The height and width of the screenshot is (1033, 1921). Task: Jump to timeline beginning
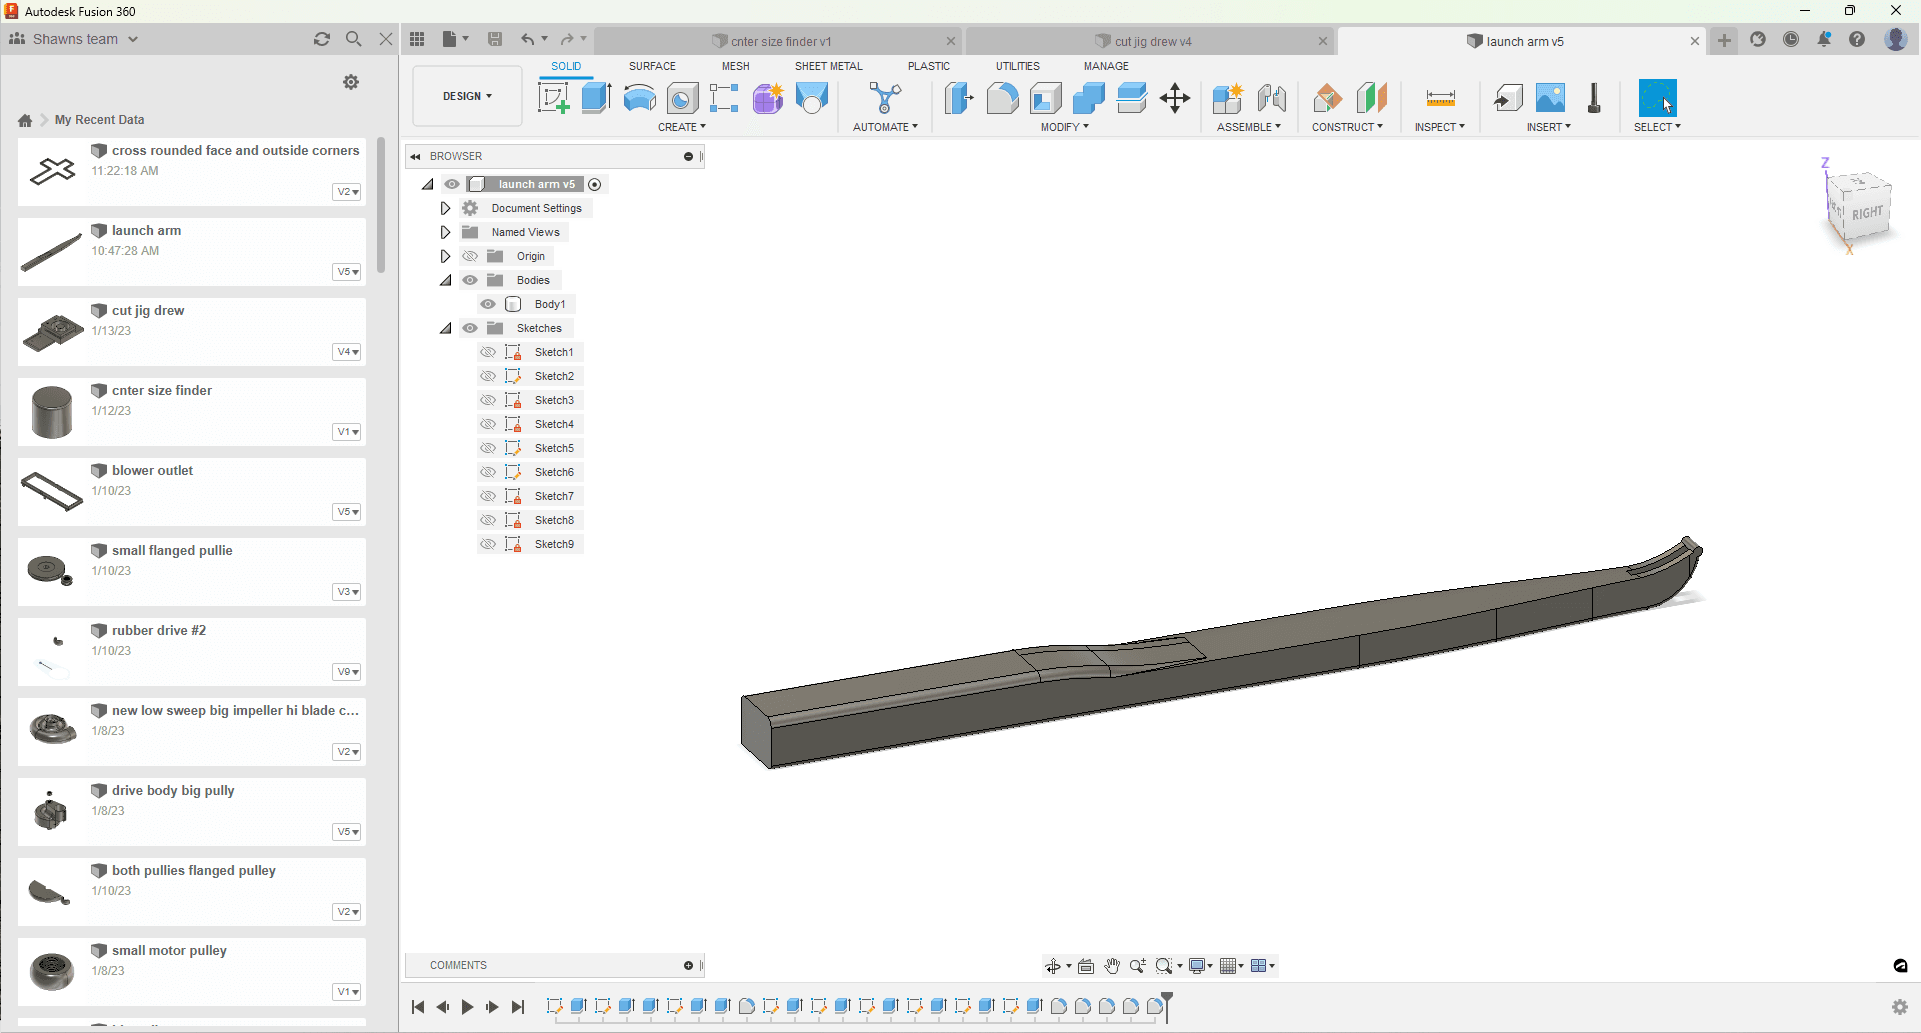point(418,1007)
